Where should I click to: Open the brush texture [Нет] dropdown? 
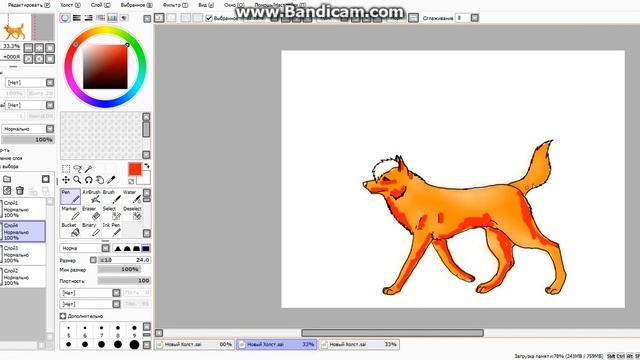90,304
